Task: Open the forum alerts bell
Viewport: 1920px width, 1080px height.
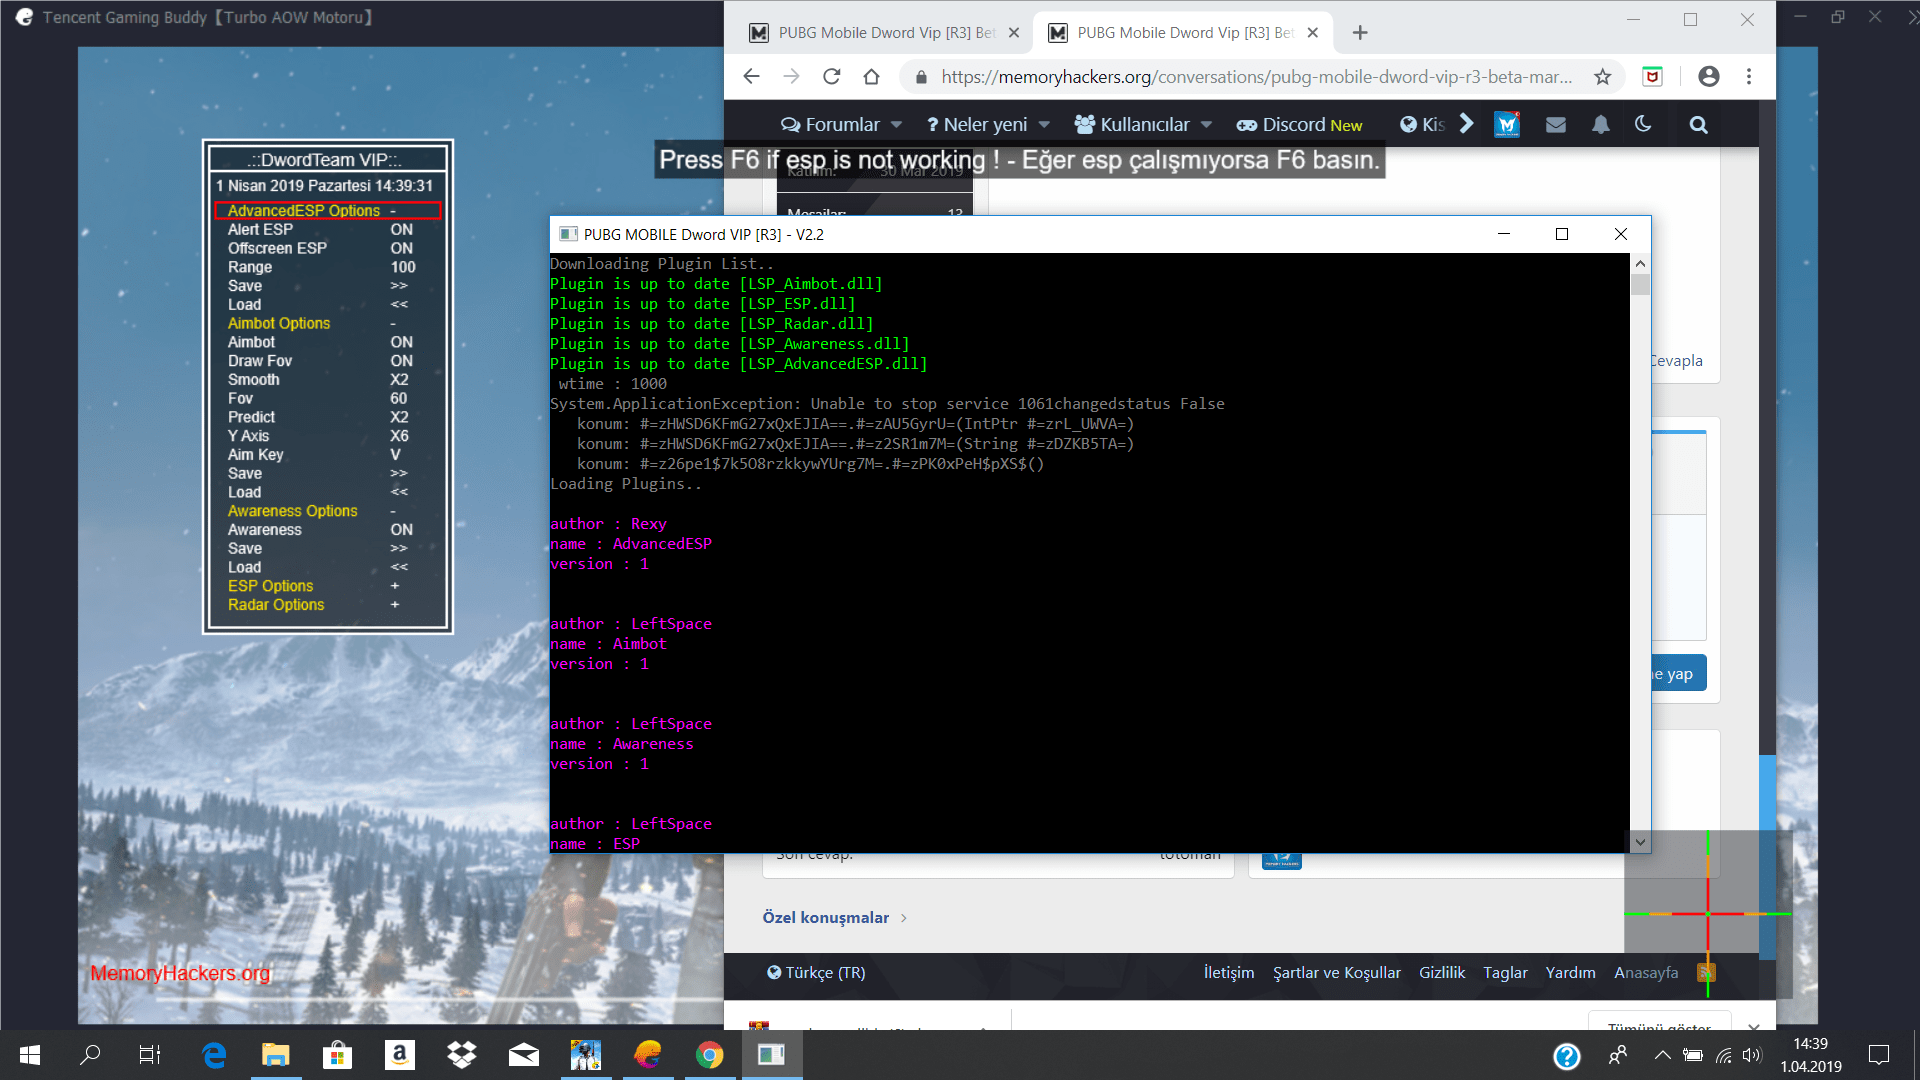Action: pyautogui.click(x=1601, y=124)
